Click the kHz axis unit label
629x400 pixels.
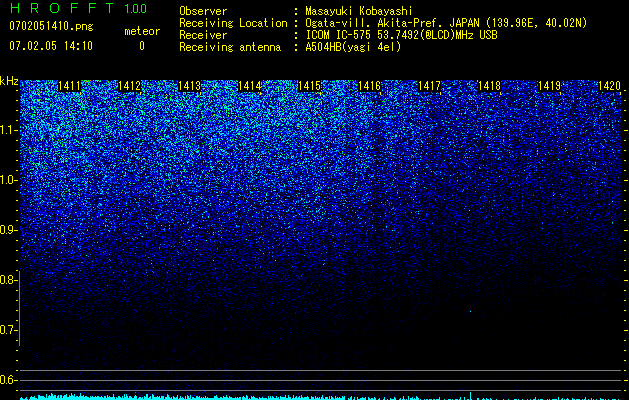pos(9,81)
